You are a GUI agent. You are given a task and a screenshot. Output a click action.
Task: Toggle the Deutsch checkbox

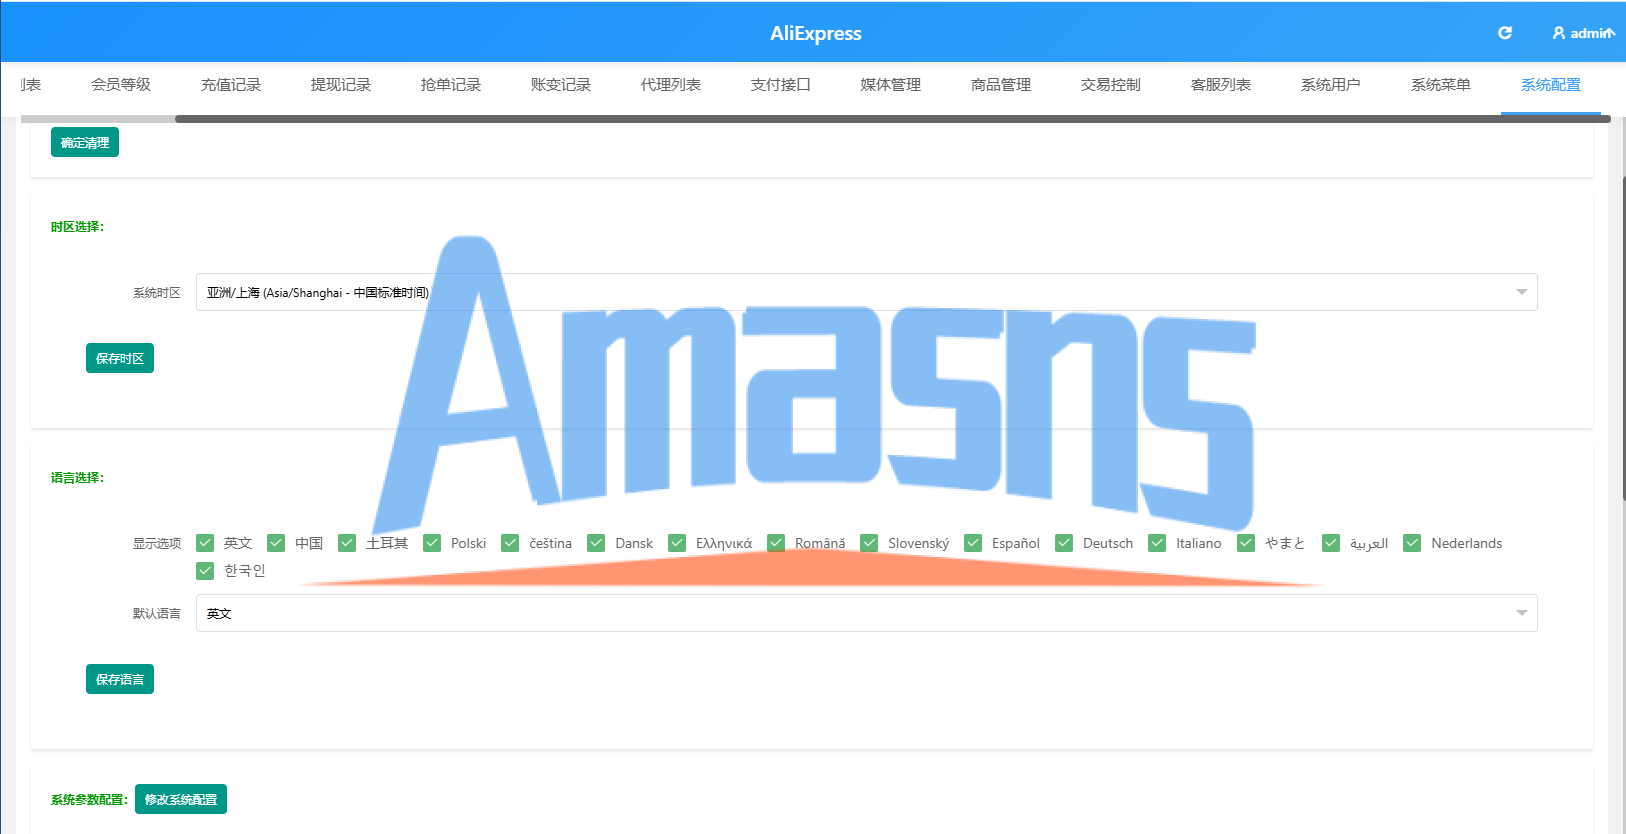[1064, 543]
